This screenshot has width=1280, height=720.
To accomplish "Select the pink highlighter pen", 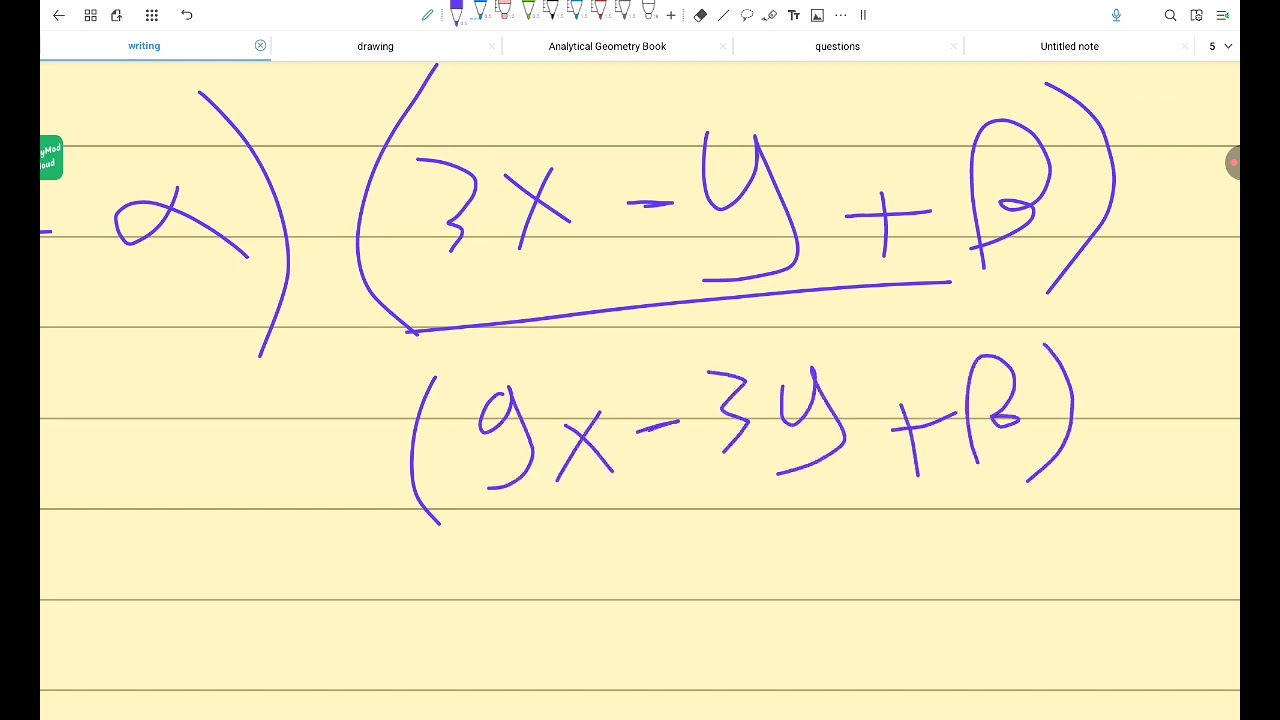I will (504, 12).
